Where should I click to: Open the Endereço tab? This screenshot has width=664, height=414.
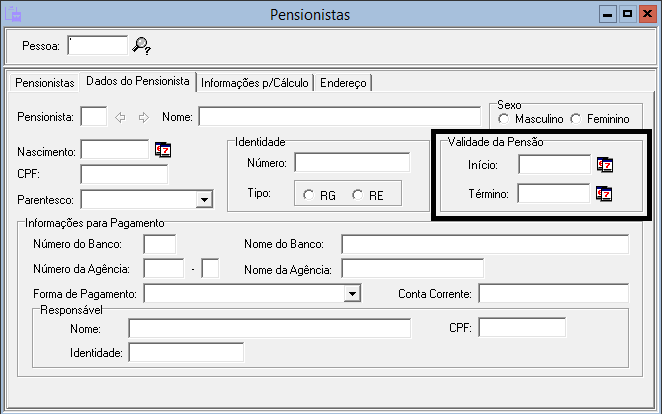click(x=344, y=82)
